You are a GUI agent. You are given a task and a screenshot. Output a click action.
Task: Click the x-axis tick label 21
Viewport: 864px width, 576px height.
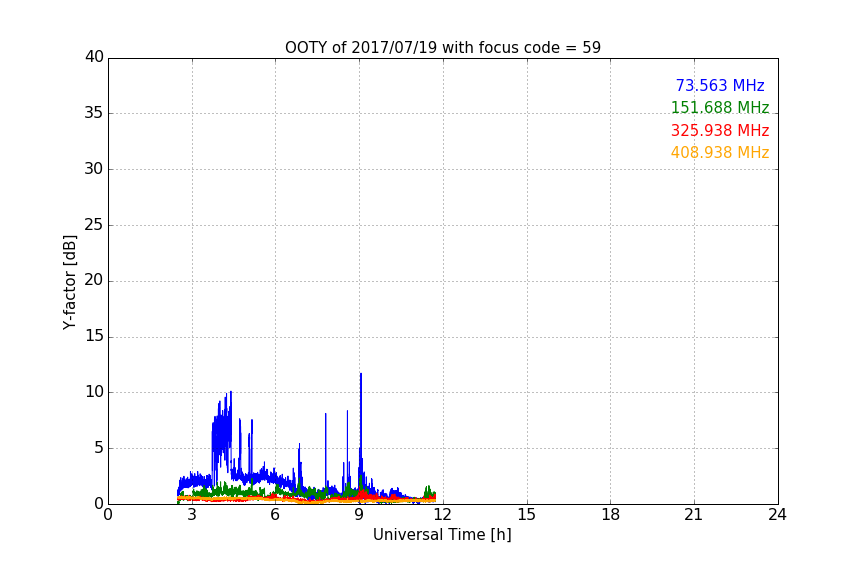[694, 515]
